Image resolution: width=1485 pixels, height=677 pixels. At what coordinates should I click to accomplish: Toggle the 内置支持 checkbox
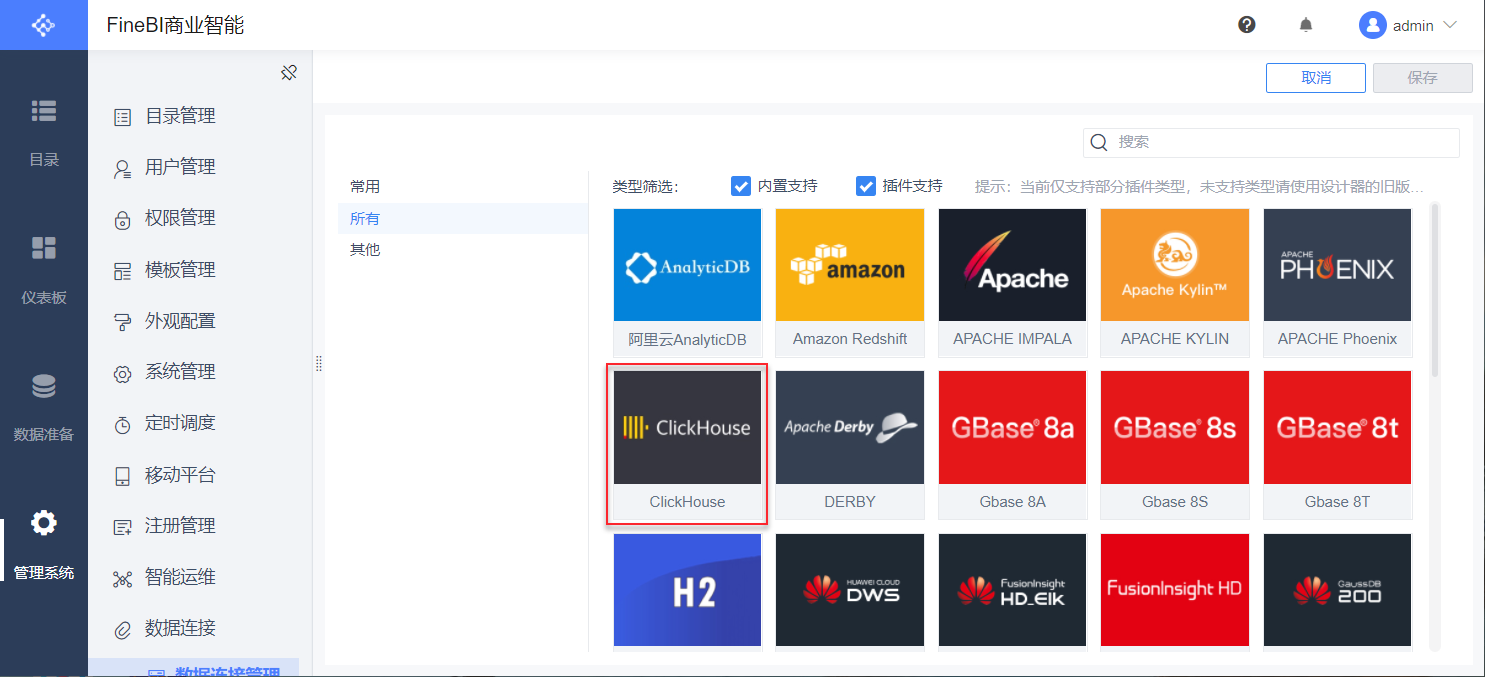click(x=741, y=186)
